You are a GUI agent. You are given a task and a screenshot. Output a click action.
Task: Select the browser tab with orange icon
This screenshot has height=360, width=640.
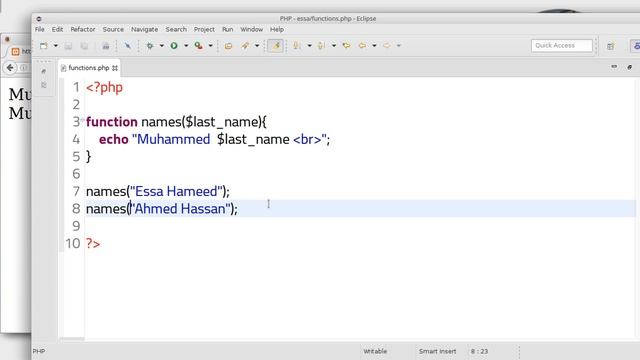tap(20, 51)
